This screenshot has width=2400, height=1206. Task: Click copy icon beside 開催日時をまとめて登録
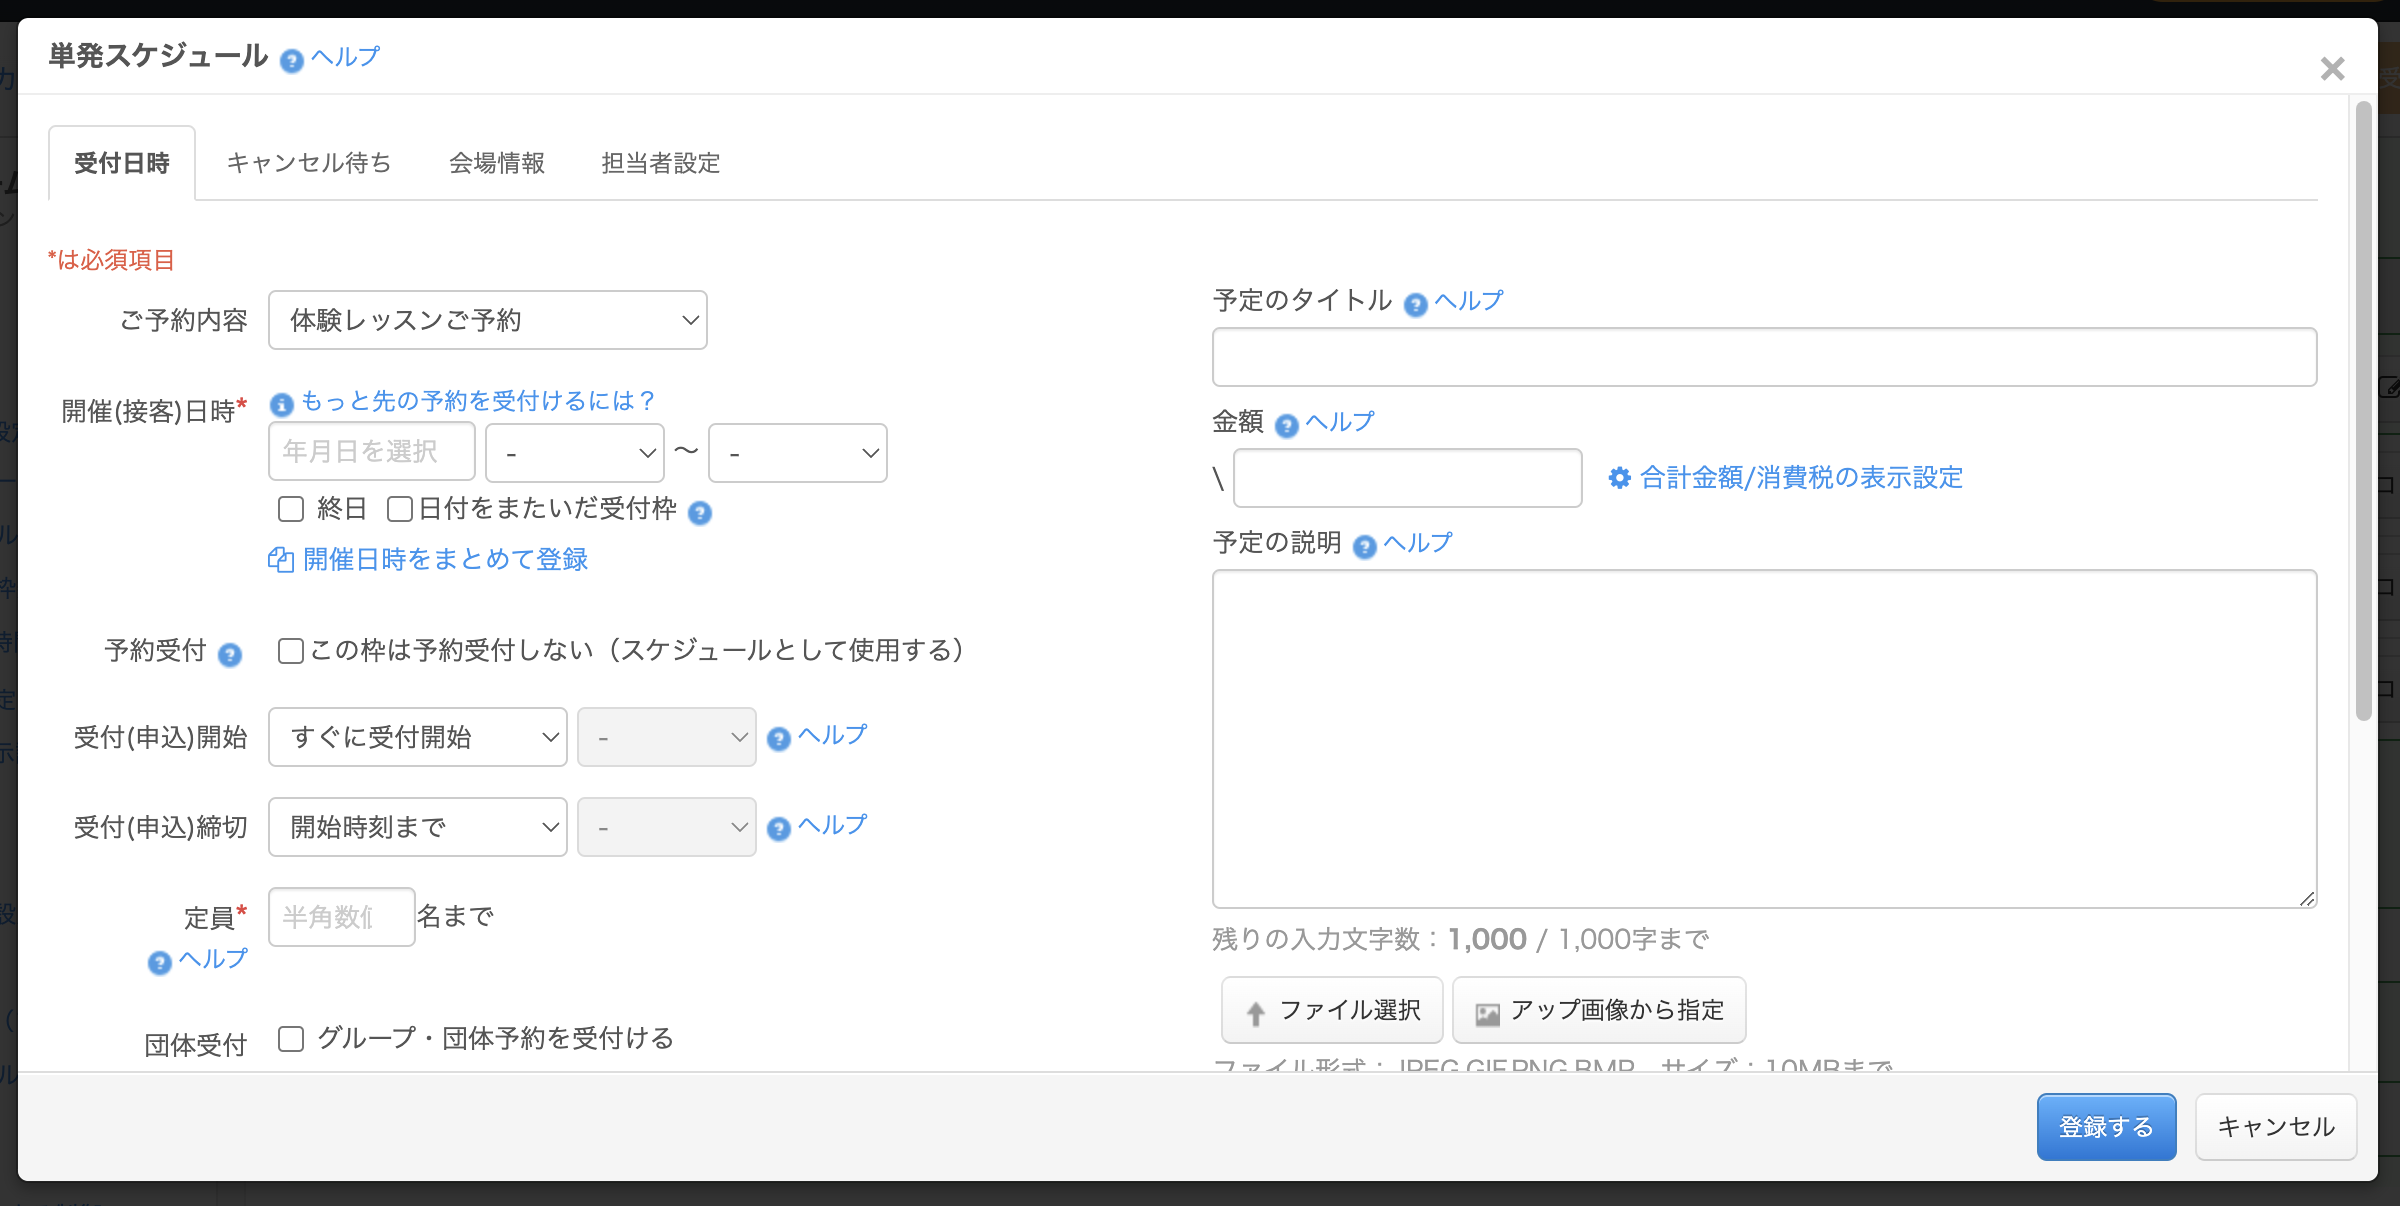pyautogui.click(x=280, y=560)
